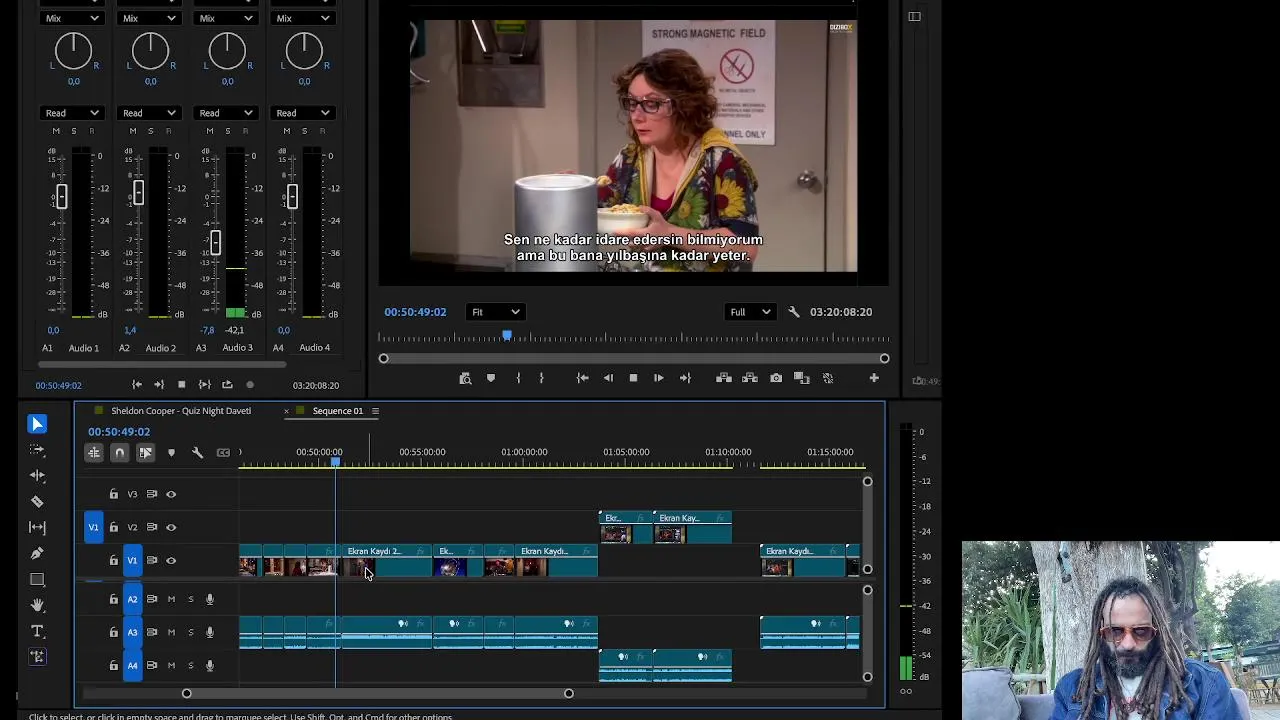Click the record button in audio mixer
This screenshot has width=1280, height=720.
tap(250, 385)
